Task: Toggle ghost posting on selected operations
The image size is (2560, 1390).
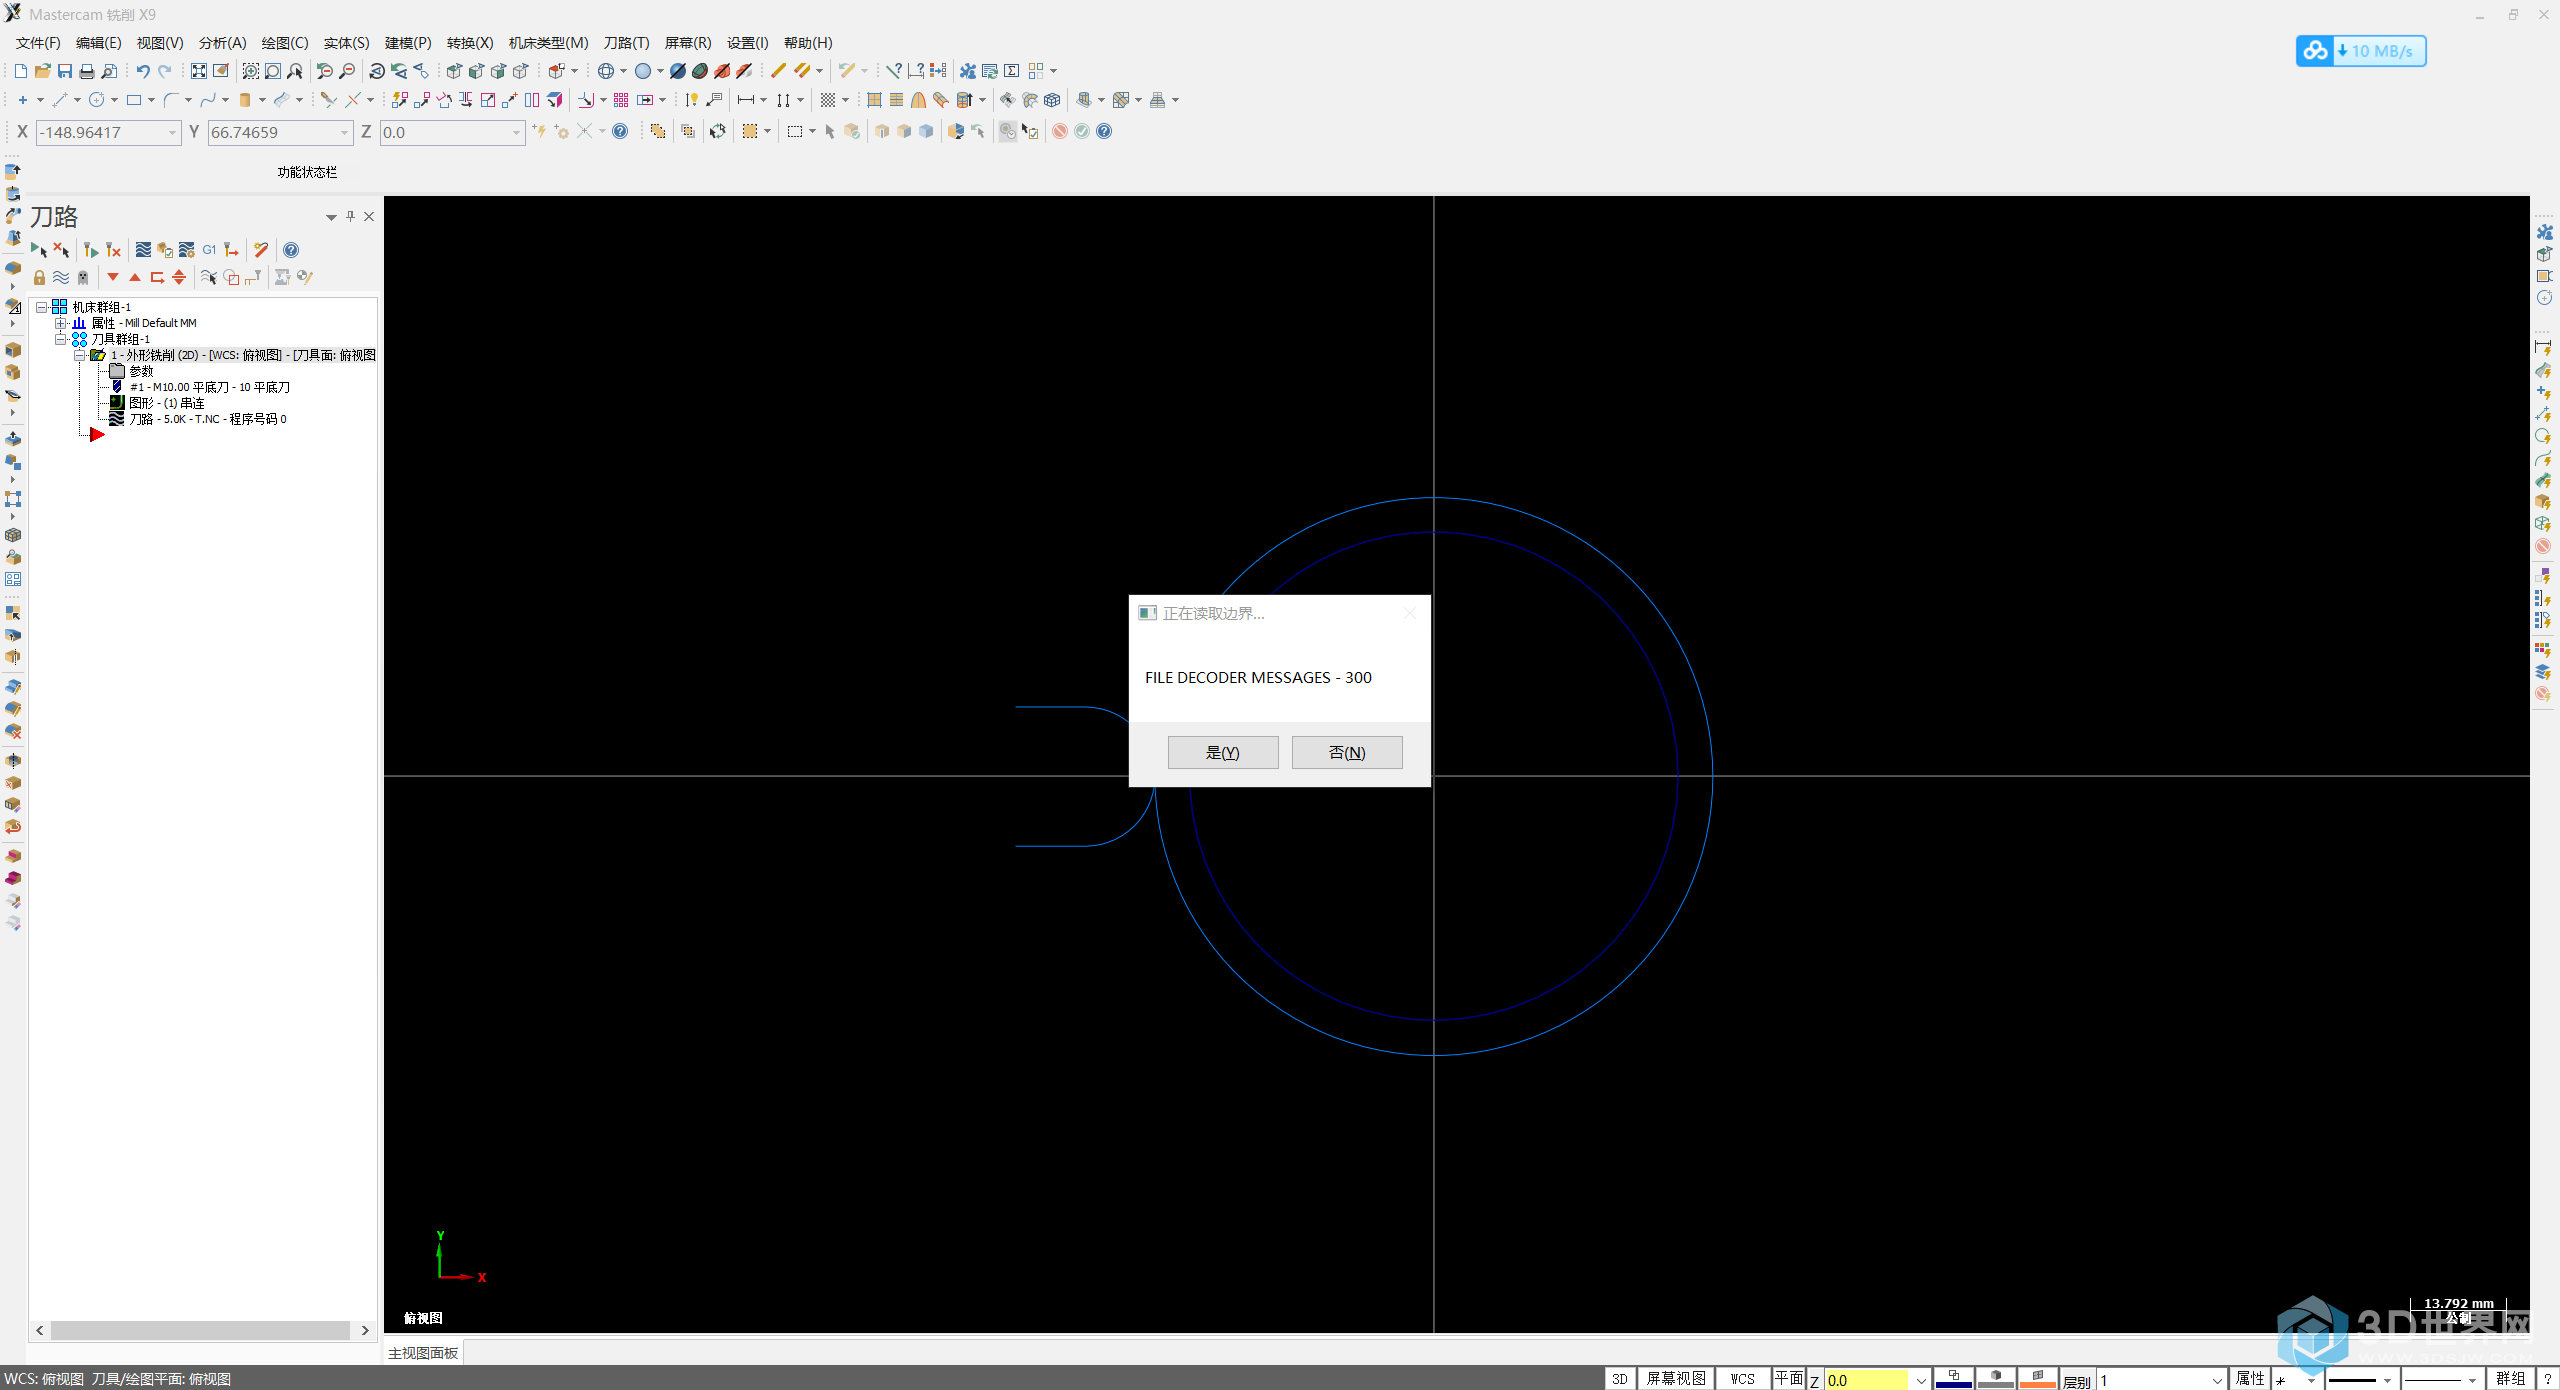Action: [x=83, y=278]
